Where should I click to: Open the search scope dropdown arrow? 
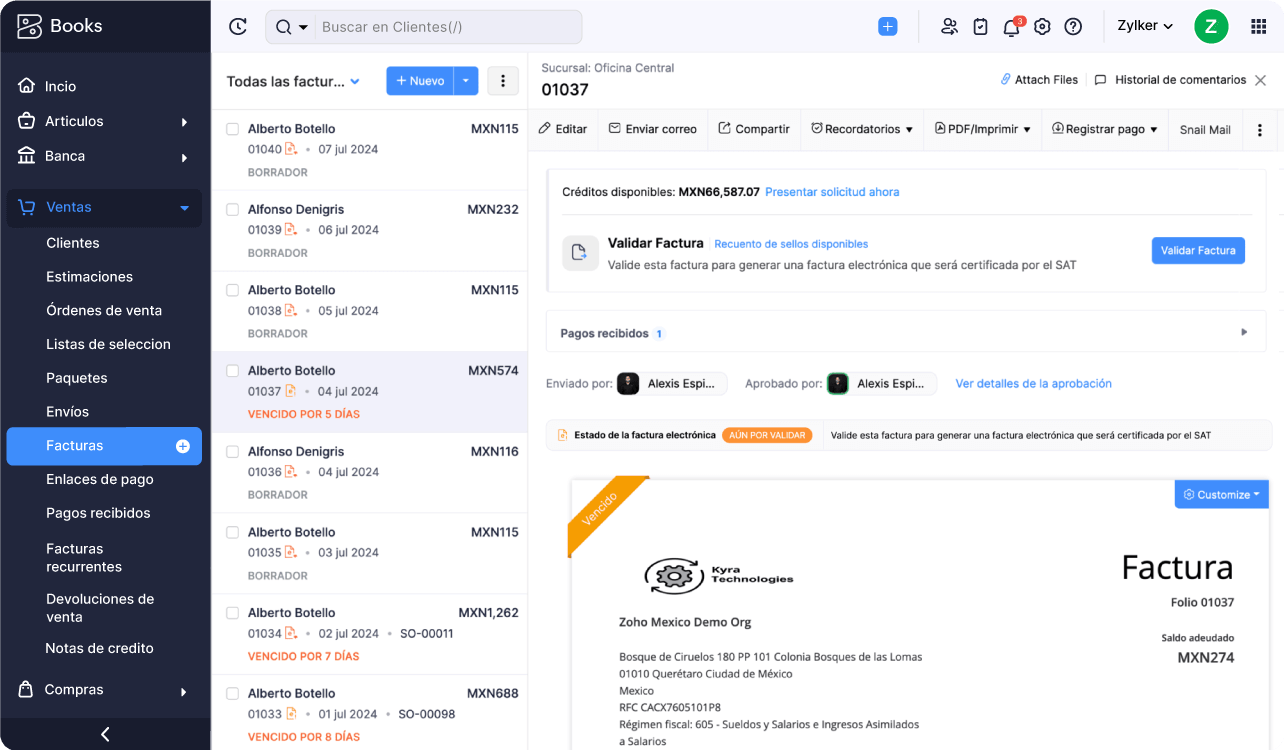[304, 27]
